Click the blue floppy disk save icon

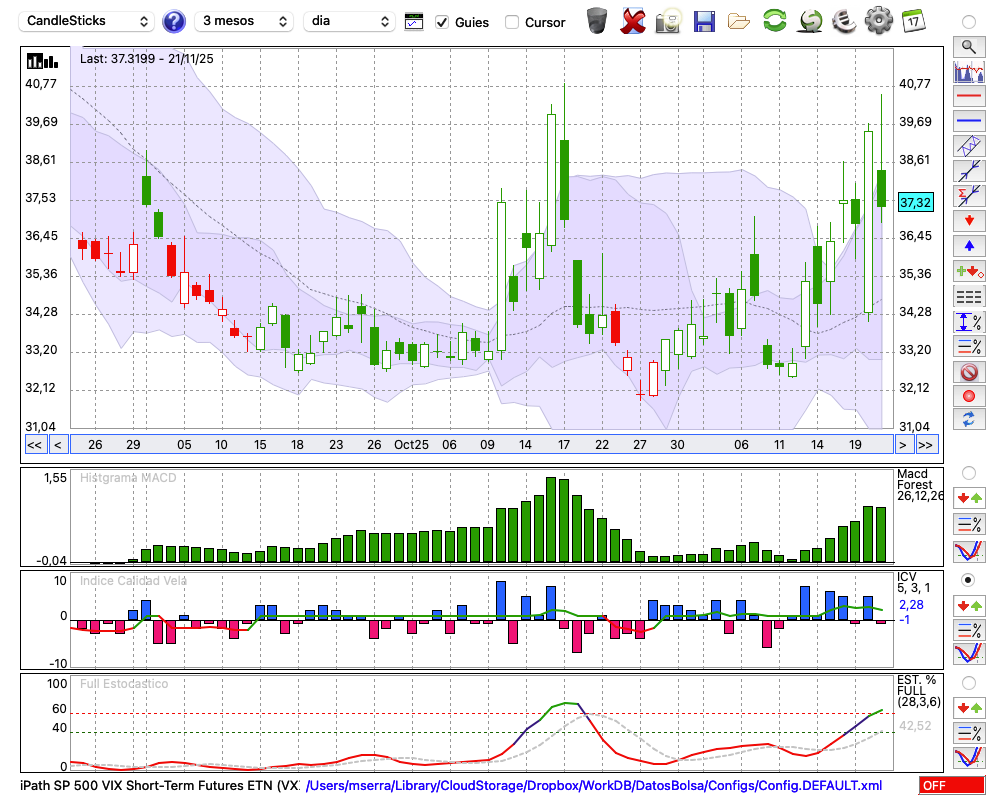(704, 21)
